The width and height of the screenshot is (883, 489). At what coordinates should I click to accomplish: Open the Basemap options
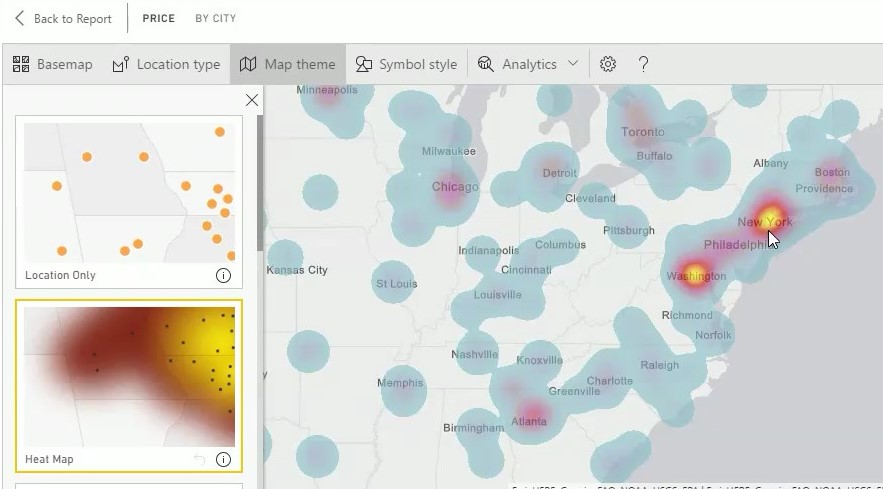[x=52, y=64]
